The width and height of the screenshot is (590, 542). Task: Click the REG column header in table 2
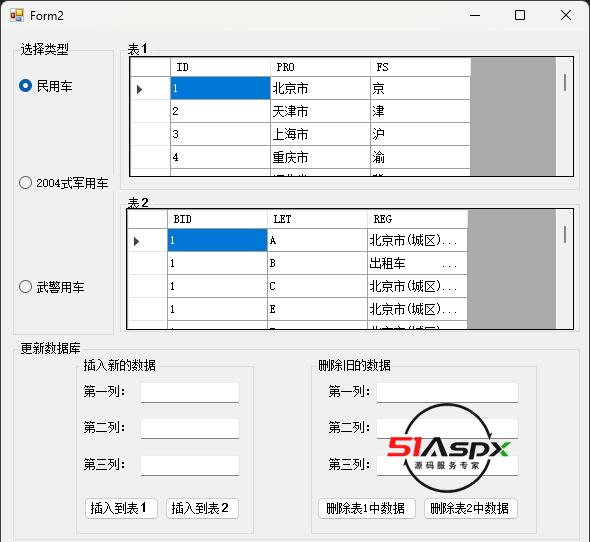(x=417, y=219)
